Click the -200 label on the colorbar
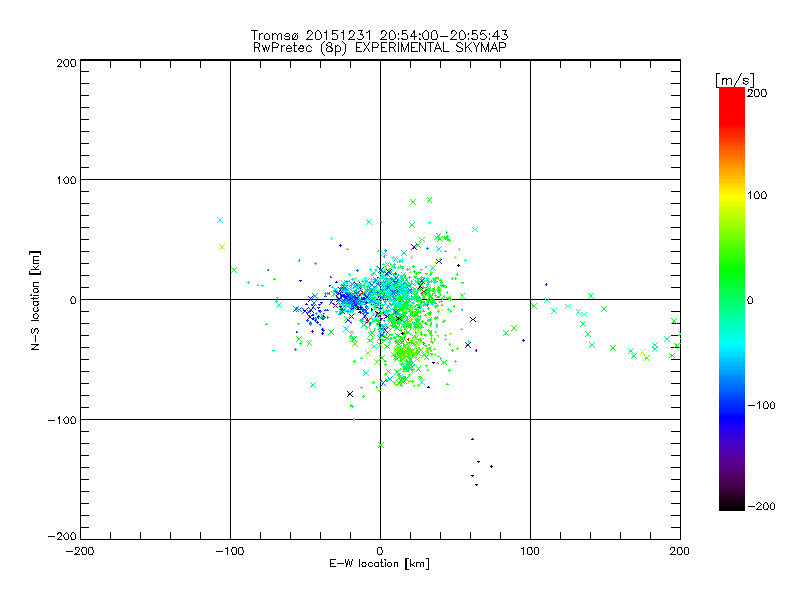 pos(761,507)
